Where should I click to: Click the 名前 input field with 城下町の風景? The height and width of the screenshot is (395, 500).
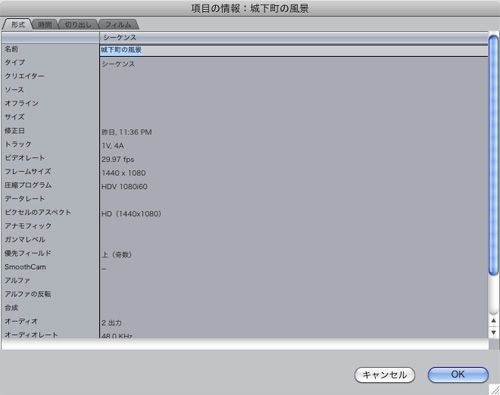294,50
